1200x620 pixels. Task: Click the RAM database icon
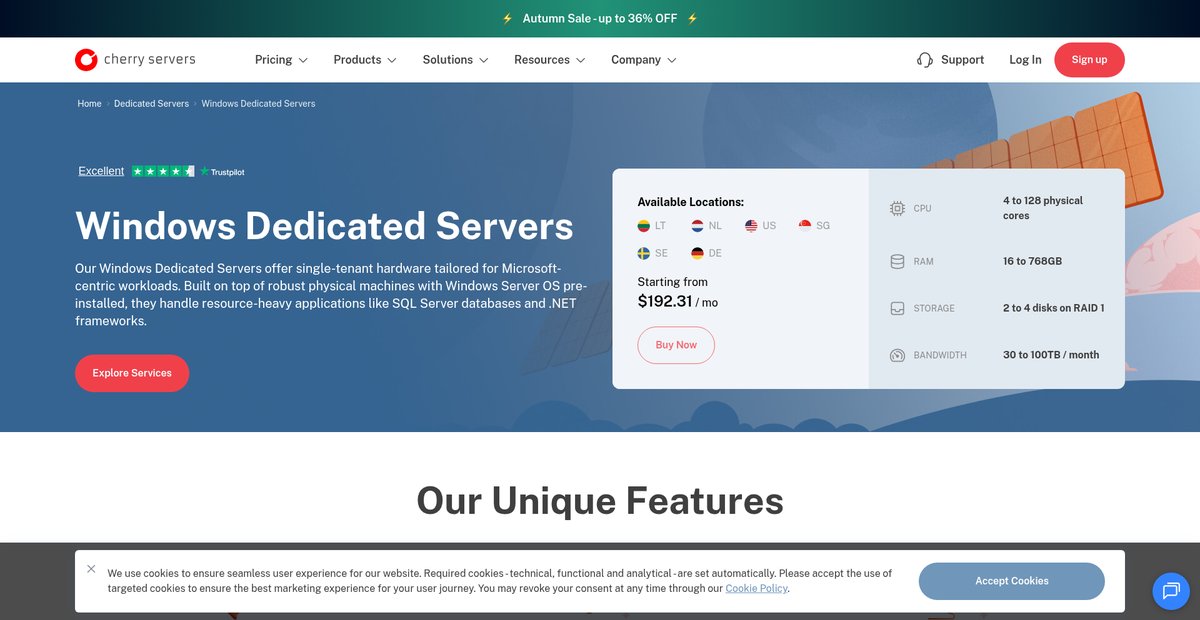click(x=897, y=261)
